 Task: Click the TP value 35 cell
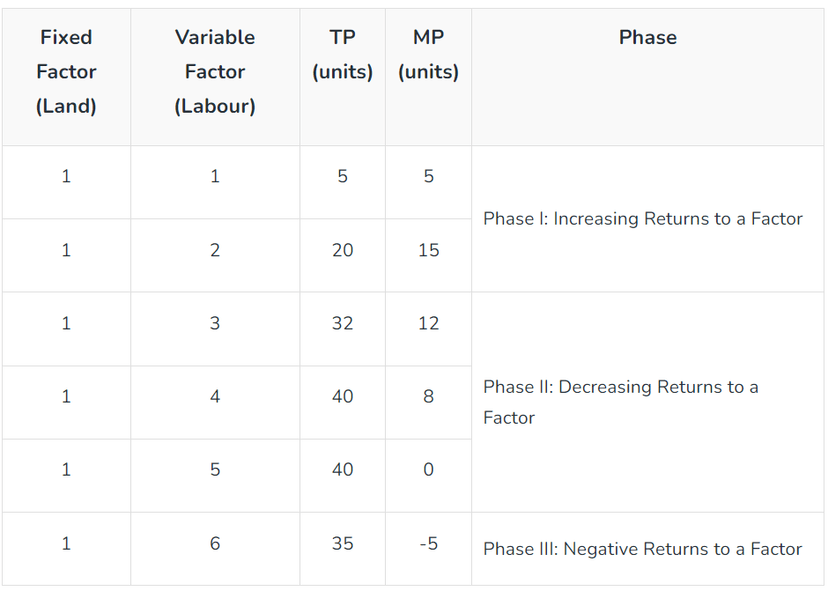pyautogui.click(x=342, y=544)
